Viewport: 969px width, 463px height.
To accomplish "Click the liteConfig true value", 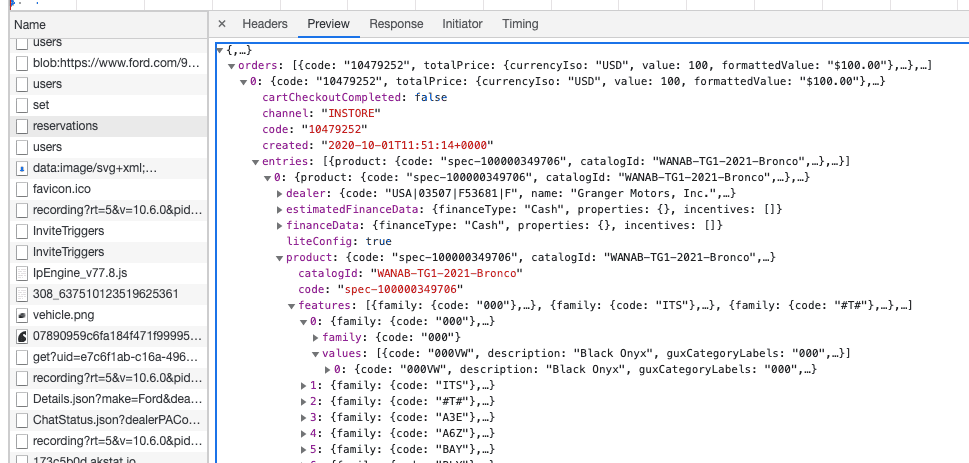I will point(379,242).
